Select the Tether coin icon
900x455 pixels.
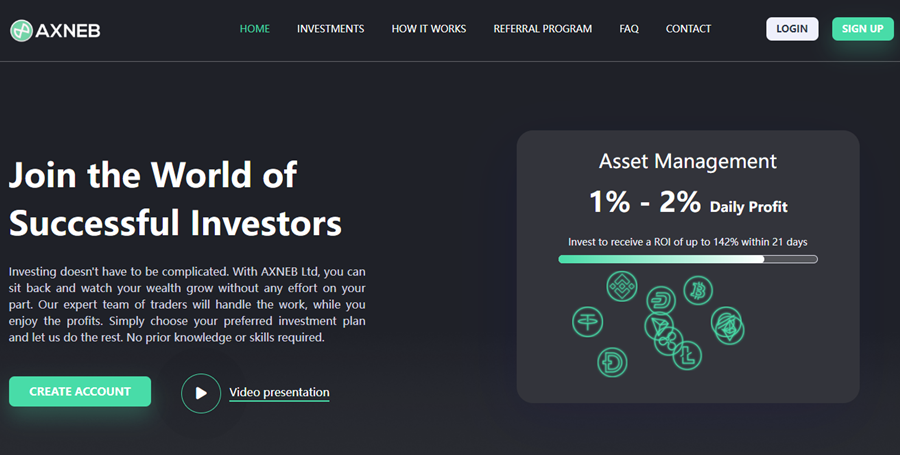tap(588, 321)
